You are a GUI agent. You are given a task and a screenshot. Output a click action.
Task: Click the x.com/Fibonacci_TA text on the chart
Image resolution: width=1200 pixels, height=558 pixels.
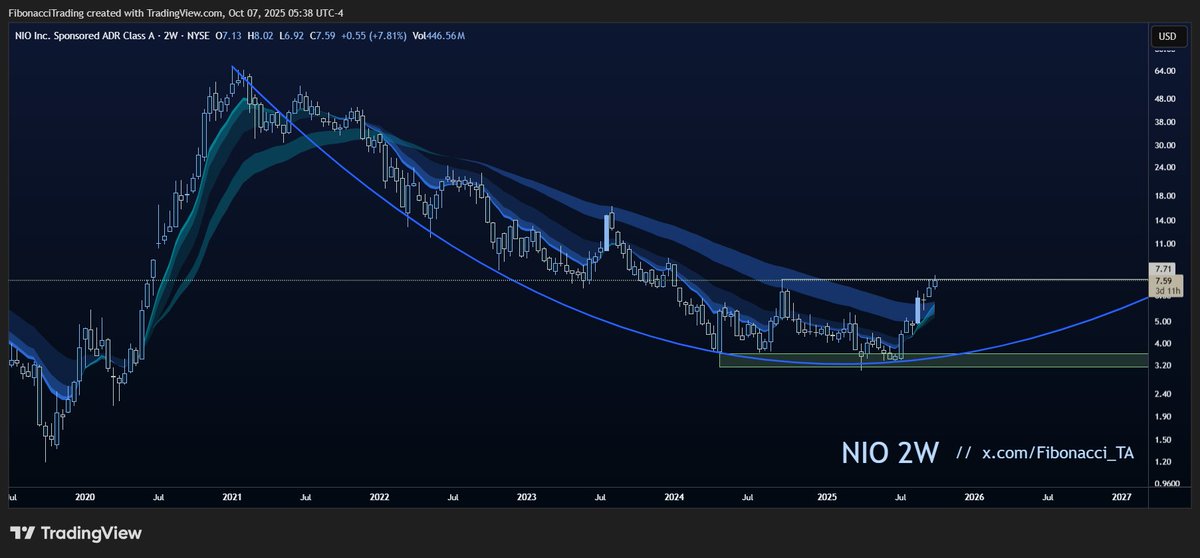(x=1057, y=453)
